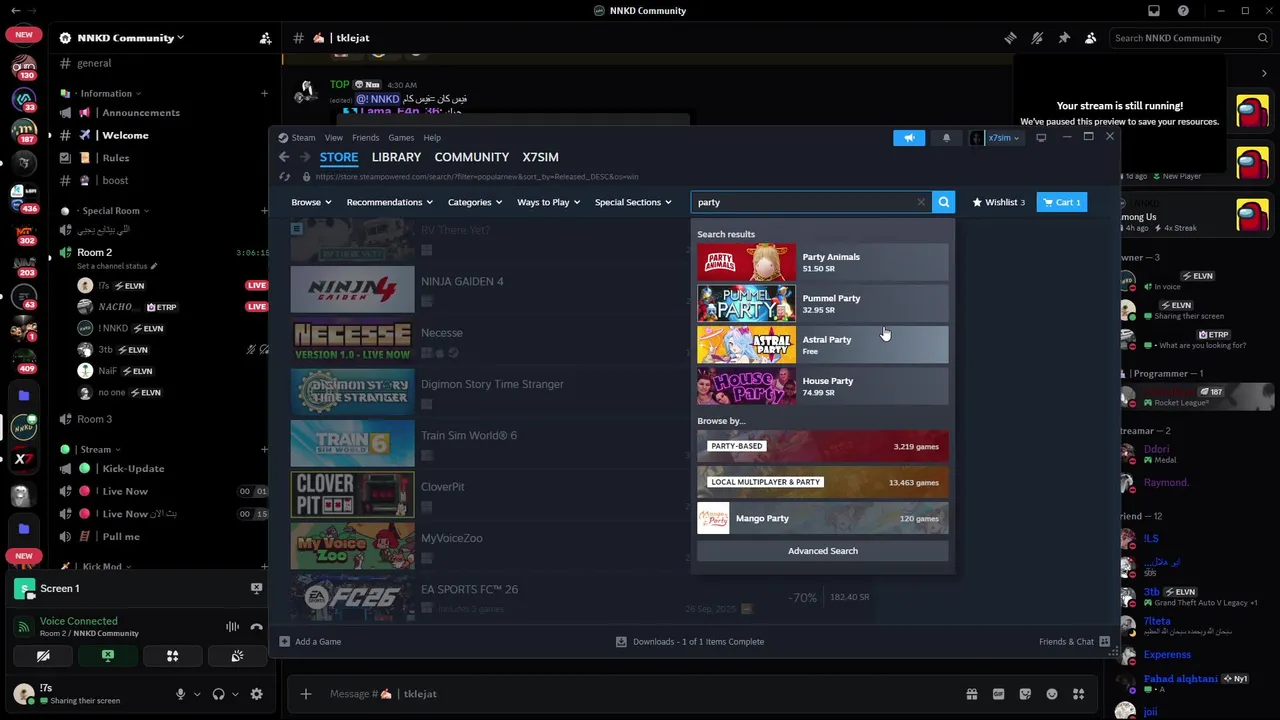This screenshot has height=720, width=1280.
Task: Toggle channel notification mute bell
Action: click(x=1037, y=38)
